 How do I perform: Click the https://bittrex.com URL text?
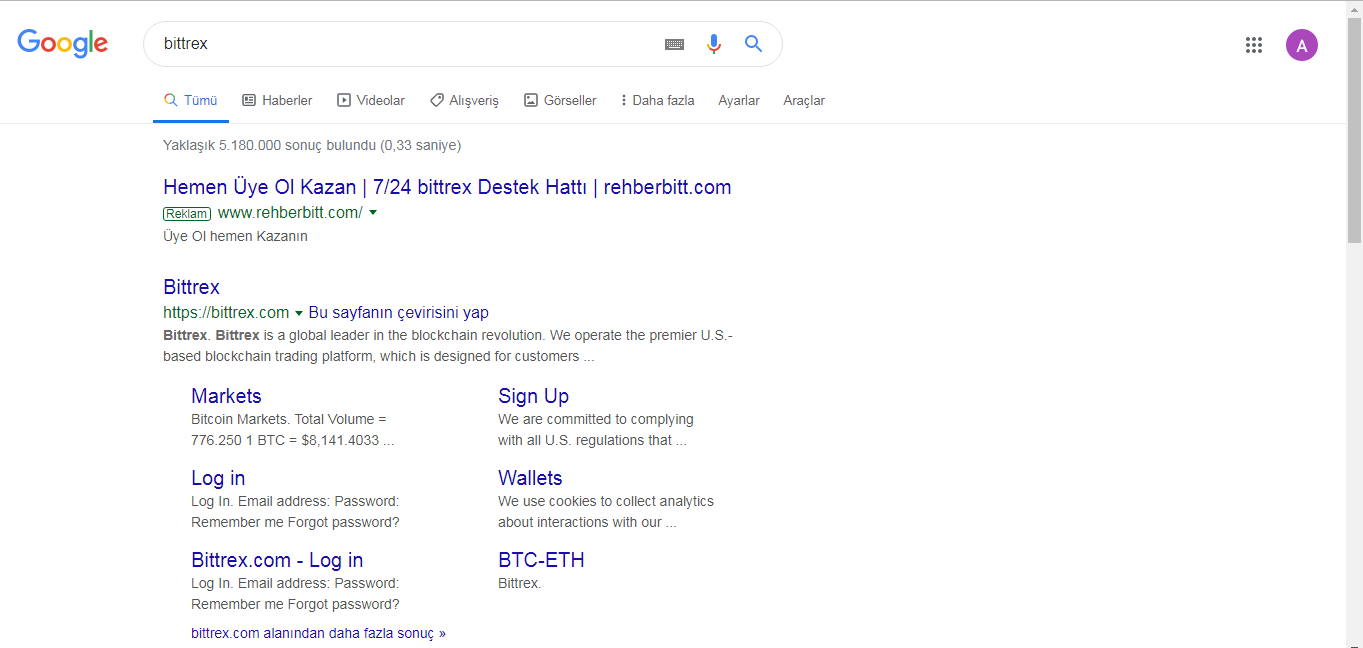(226, 312)
